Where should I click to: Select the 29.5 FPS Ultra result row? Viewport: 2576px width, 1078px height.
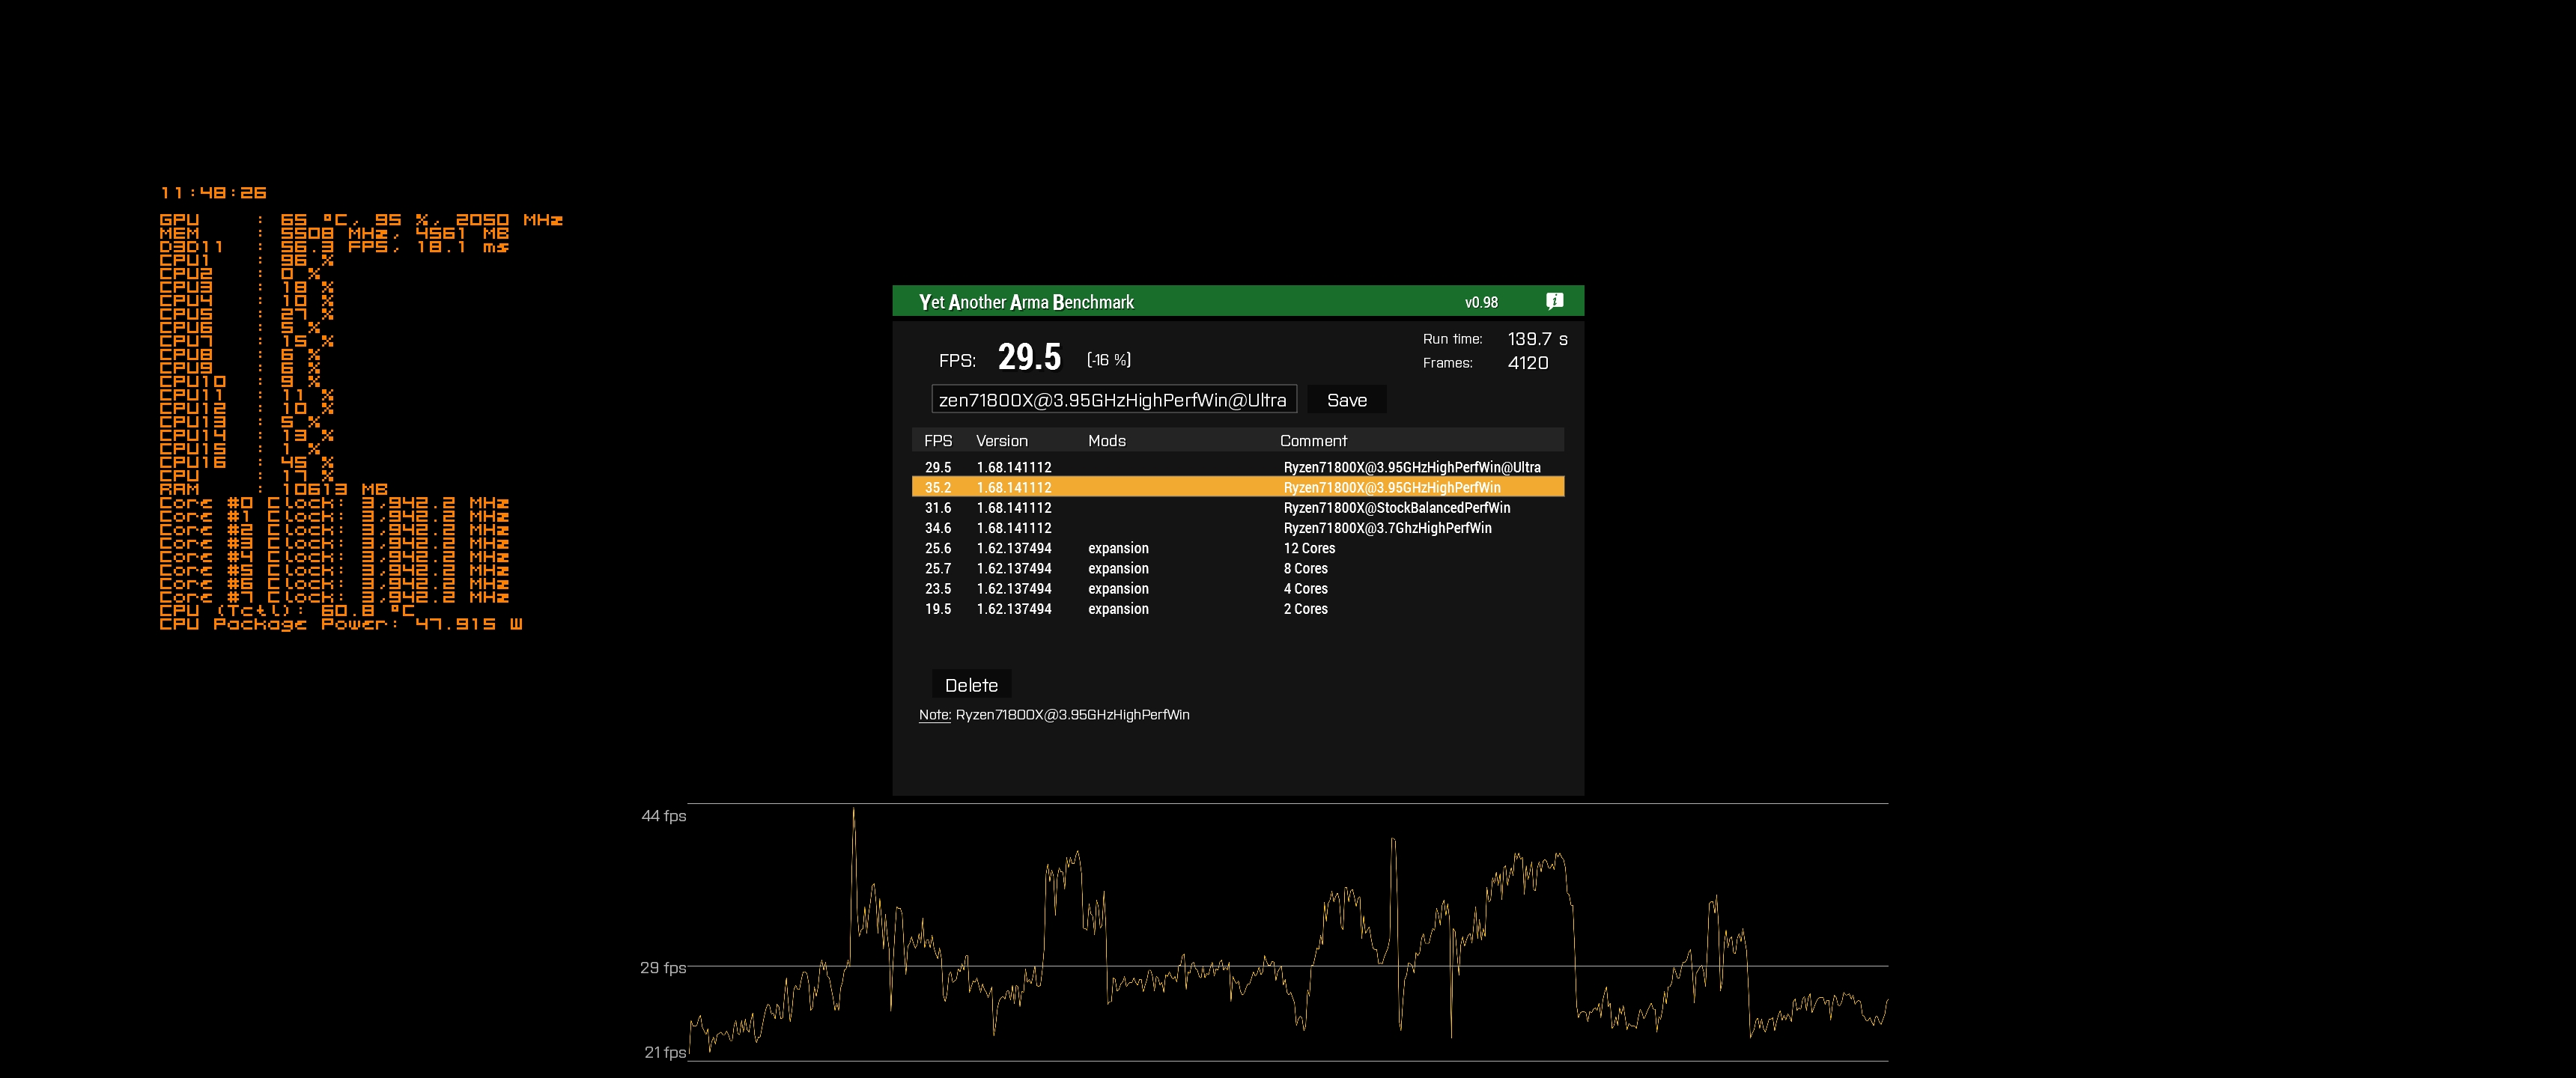(x=1237, y=467)
